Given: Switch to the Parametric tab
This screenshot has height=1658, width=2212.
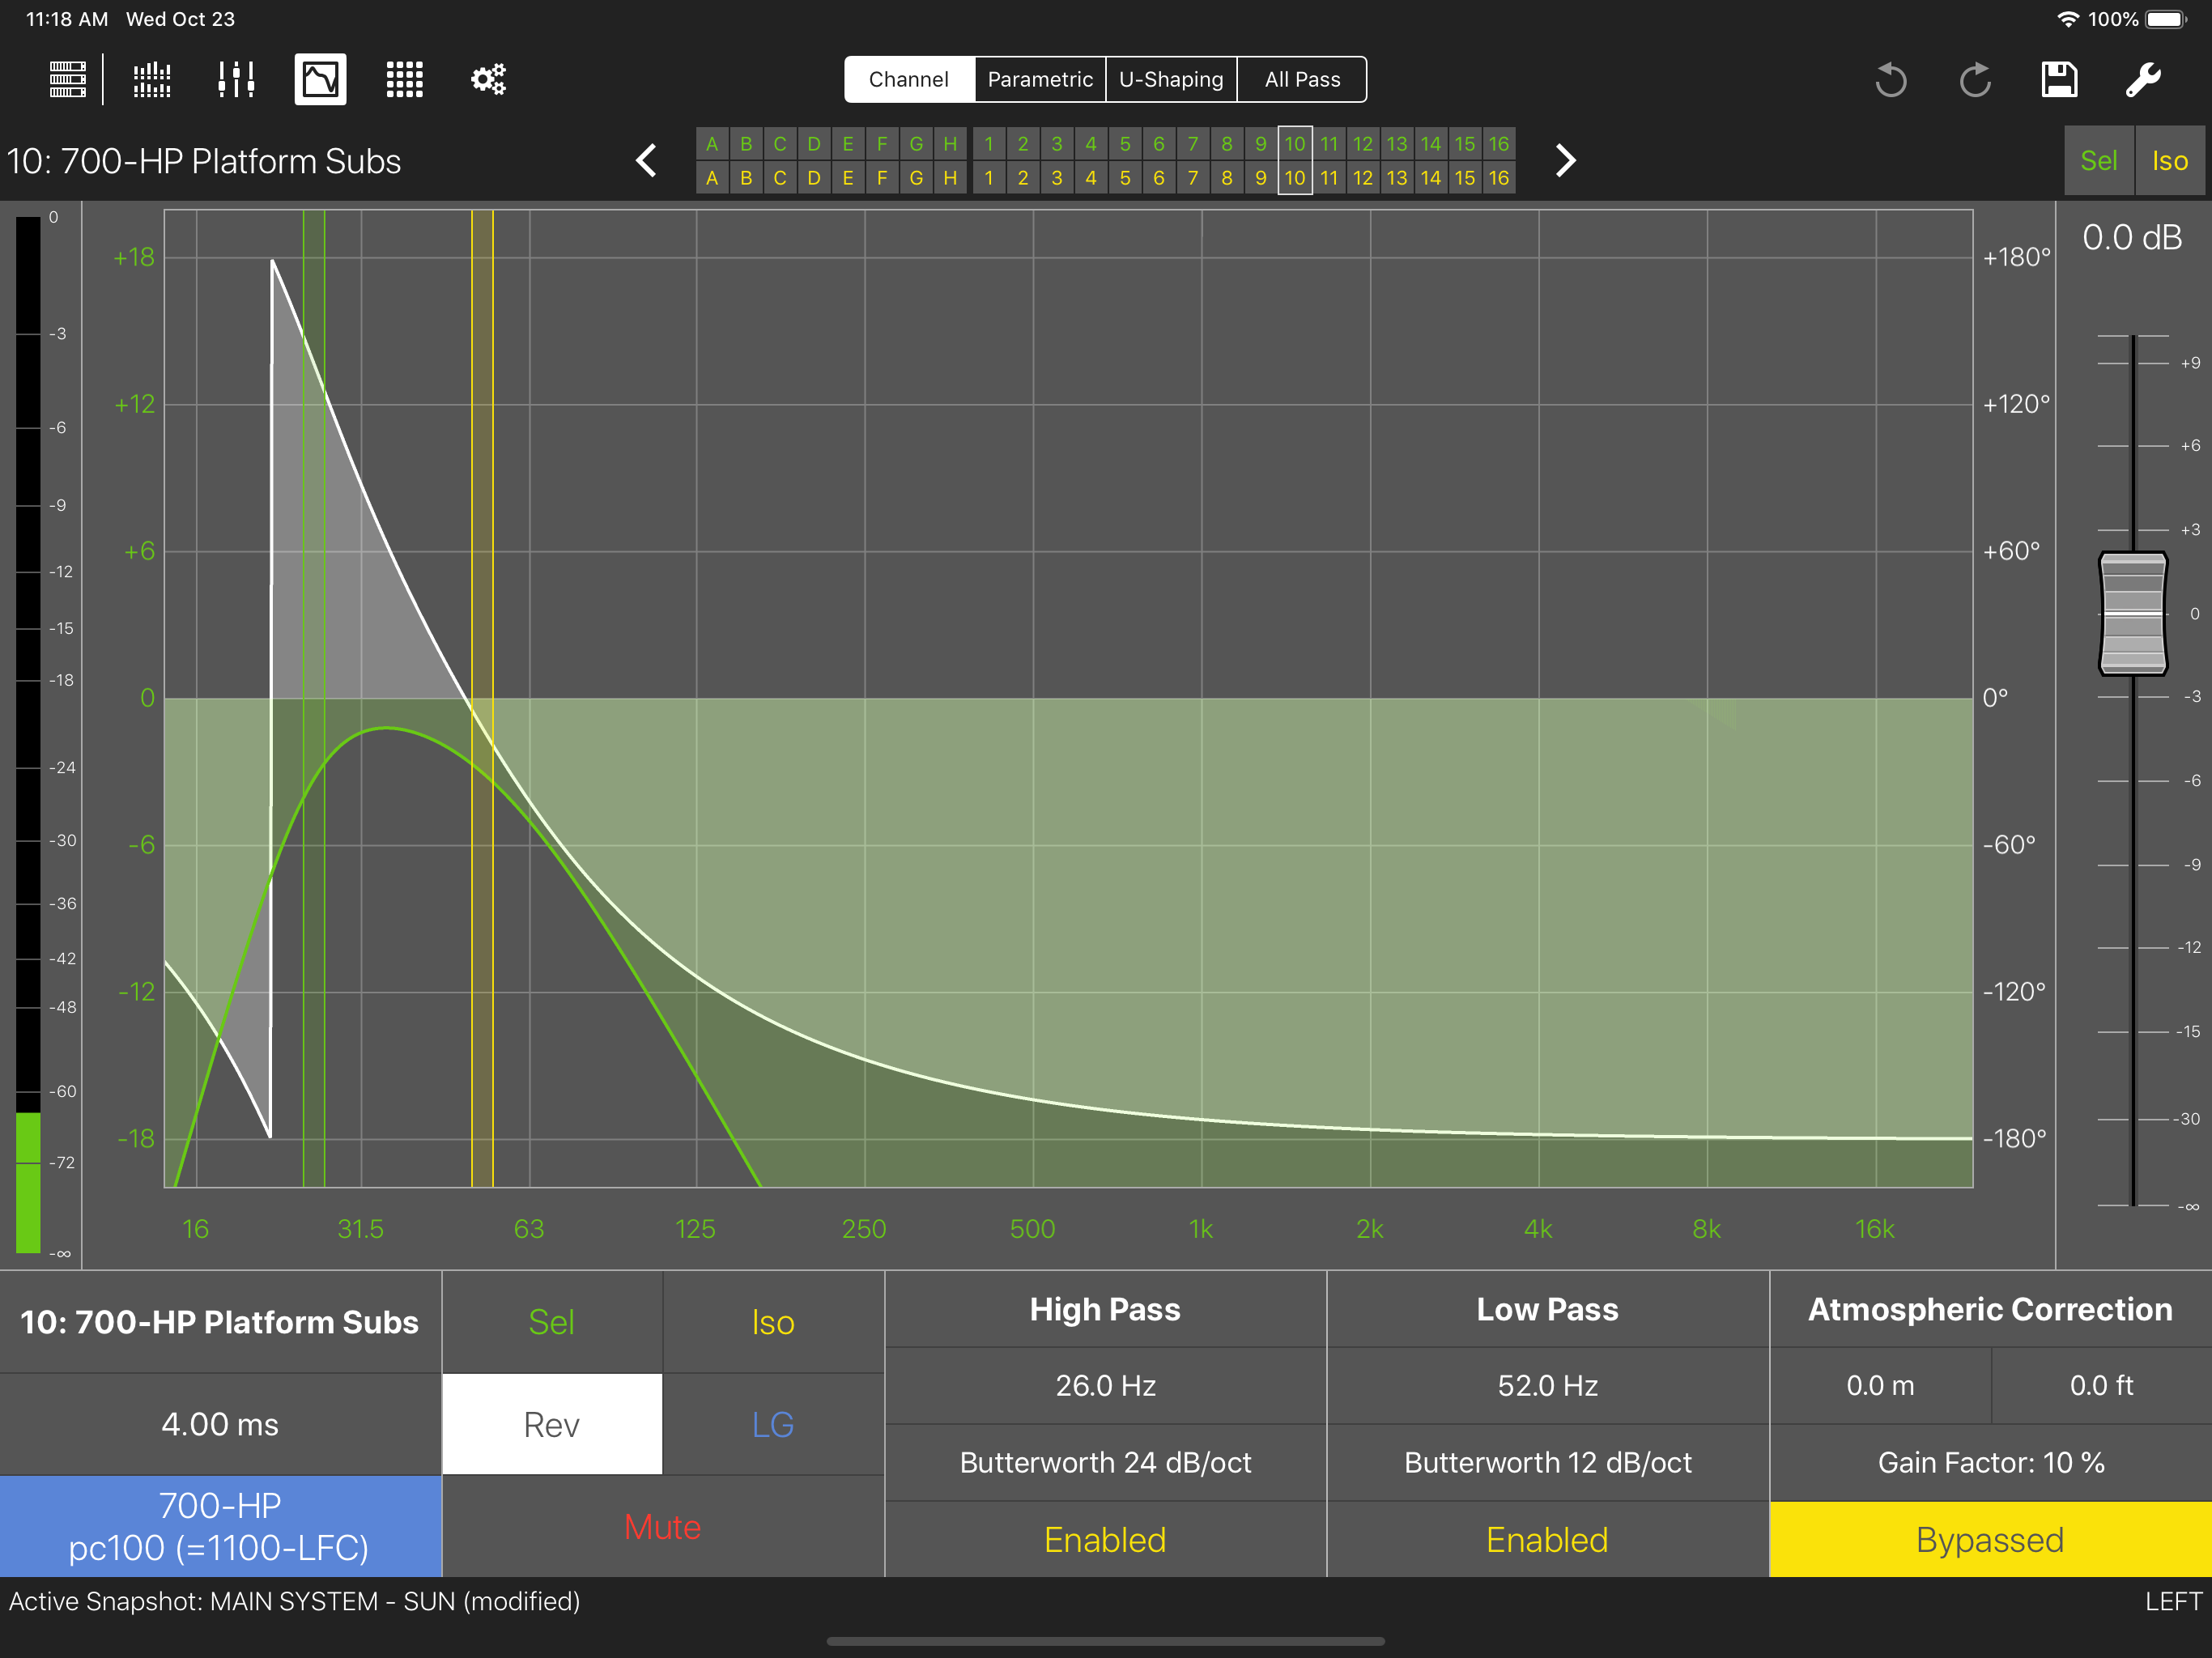Looking at the screenshot, I should pos(1040,79).
